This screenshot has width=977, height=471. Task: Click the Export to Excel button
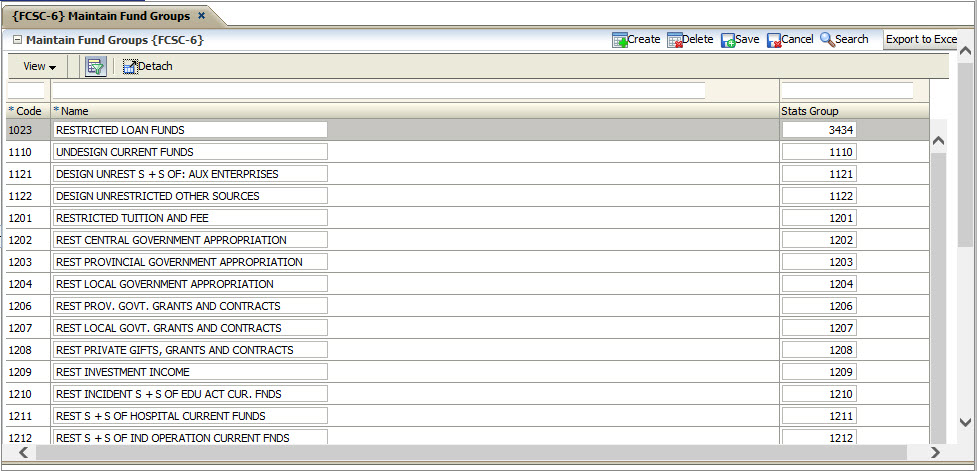coord(921,40)
